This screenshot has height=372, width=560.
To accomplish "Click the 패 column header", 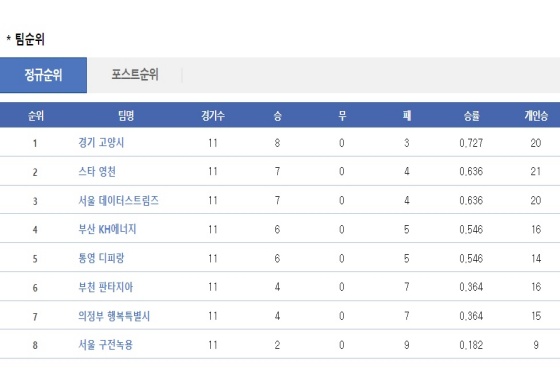I will point(407,116).
